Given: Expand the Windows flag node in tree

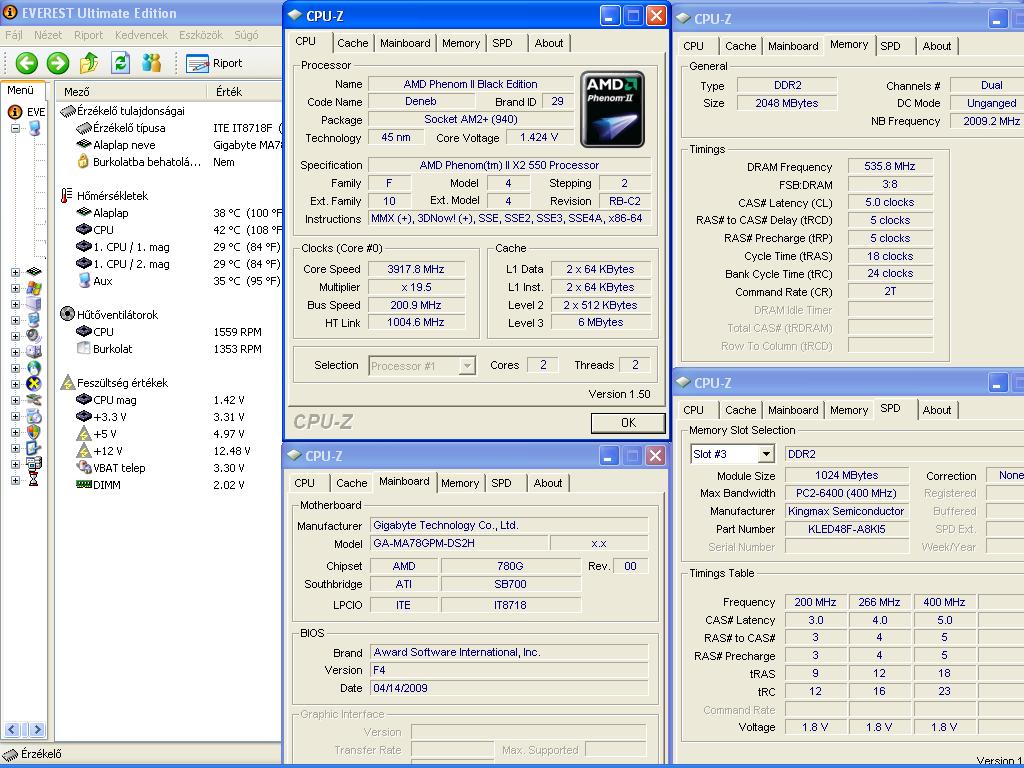Looking at the screenshot, I should 15,288.
